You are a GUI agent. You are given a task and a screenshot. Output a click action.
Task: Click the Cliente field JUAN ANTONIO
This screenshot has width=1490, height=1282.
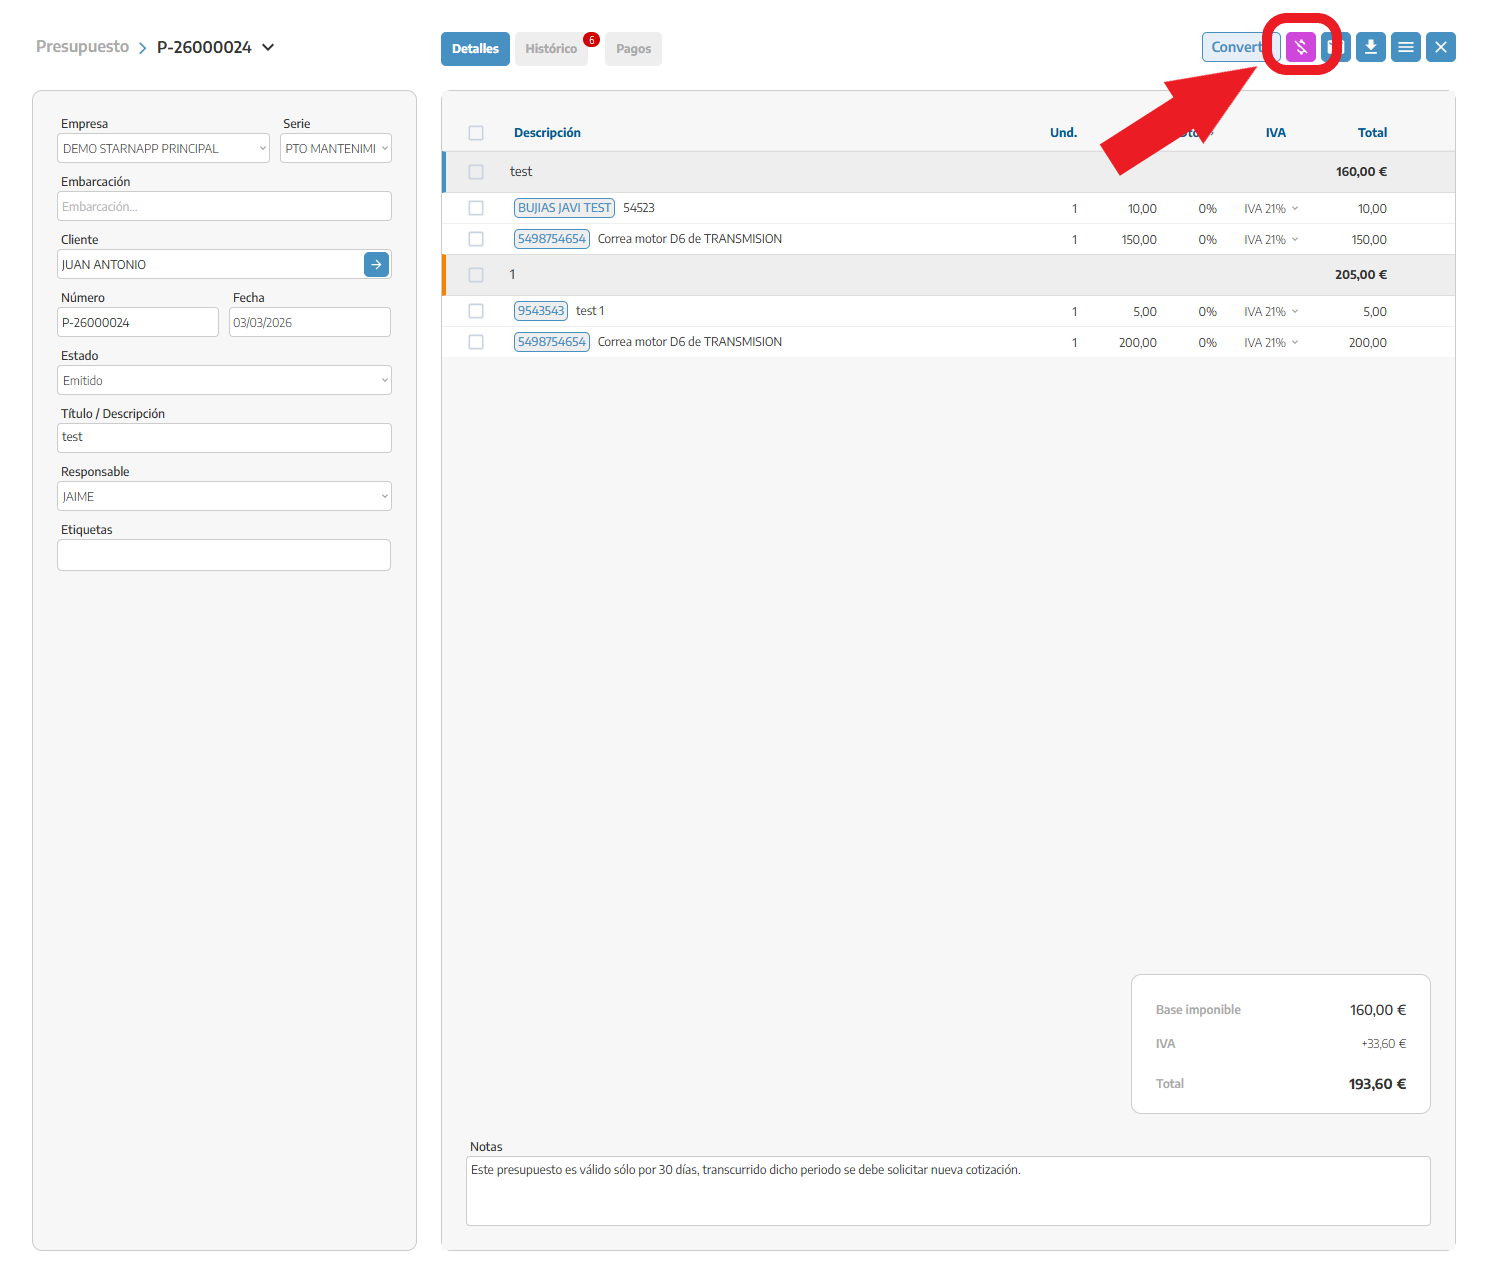(210, 264)
